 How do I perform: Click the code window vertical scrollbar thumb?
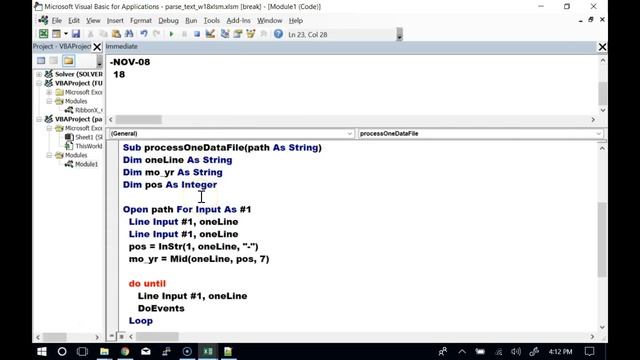pos(602,239)
